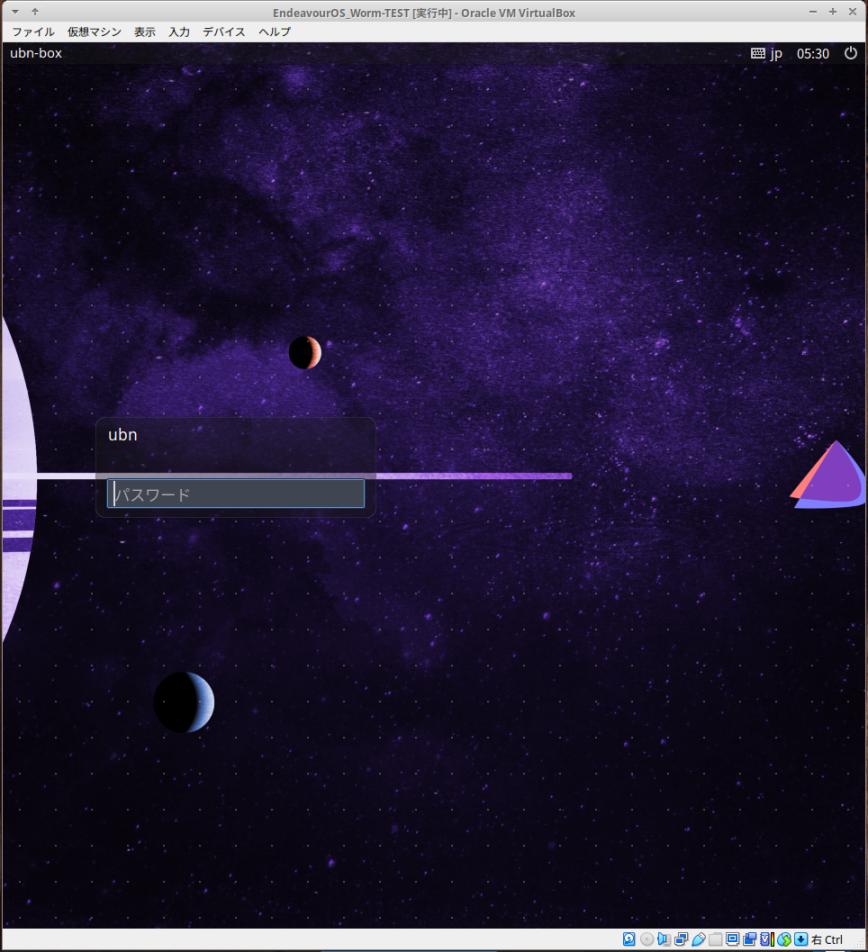Image resolution: width=868 pixels, height=952 pixels.
Task: Open the window menu arrow in the title bar
Action: 15,12
